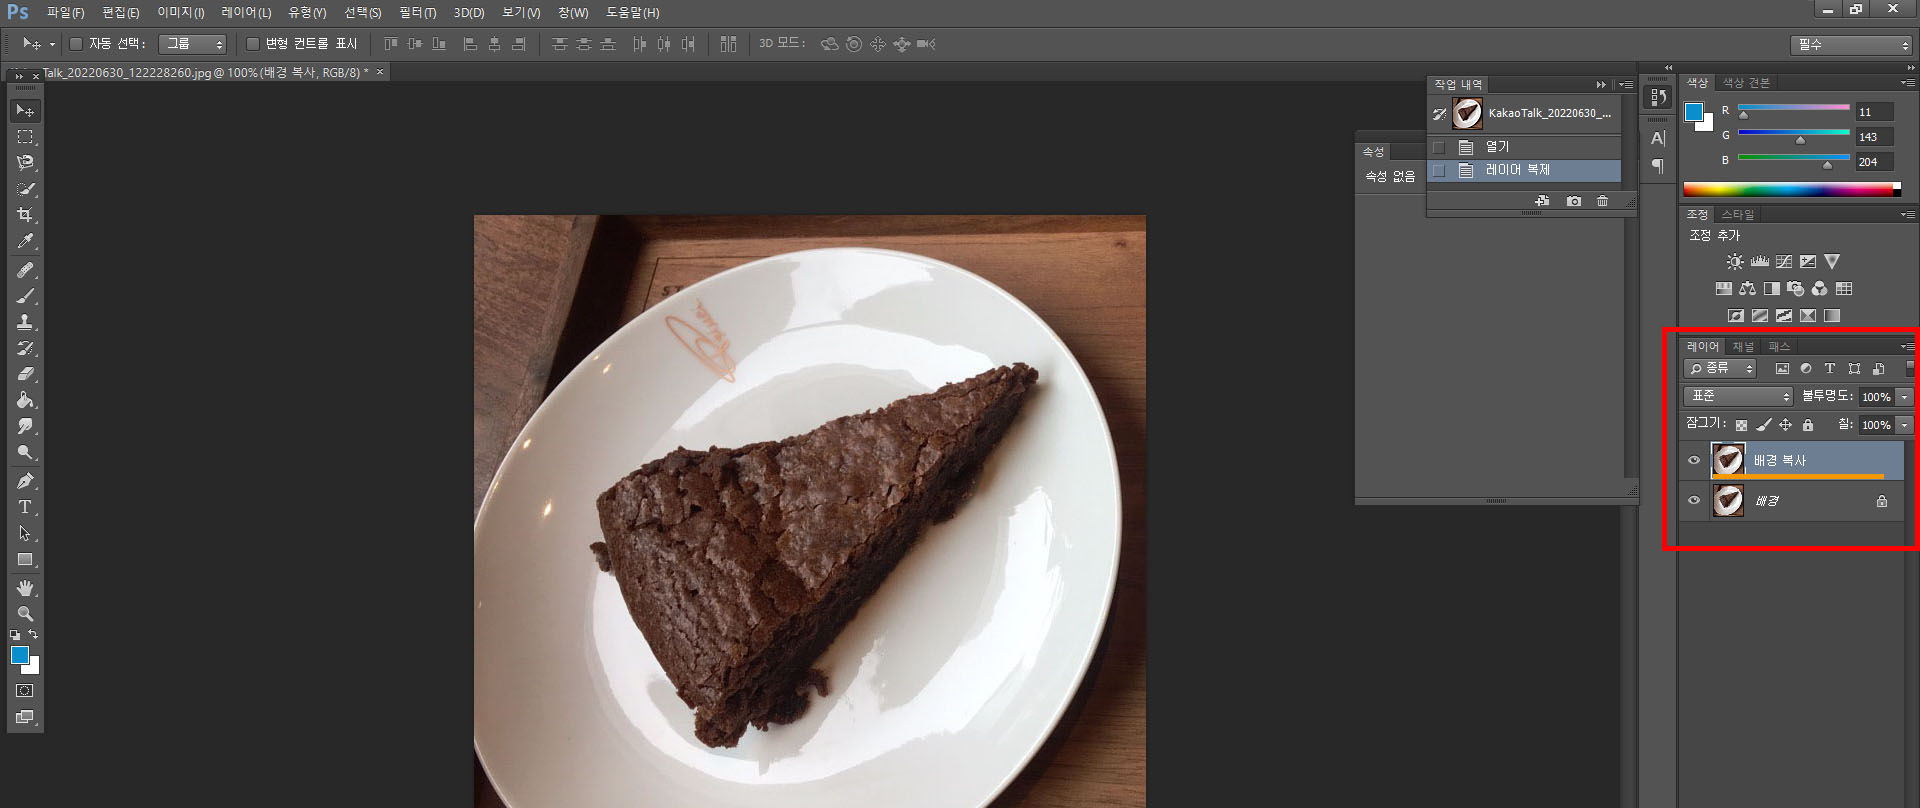The width and height of the screenshot is (1920, 808).
Task: Select the Rectangular Marquee tool
Action: click(x=25, y=137)
